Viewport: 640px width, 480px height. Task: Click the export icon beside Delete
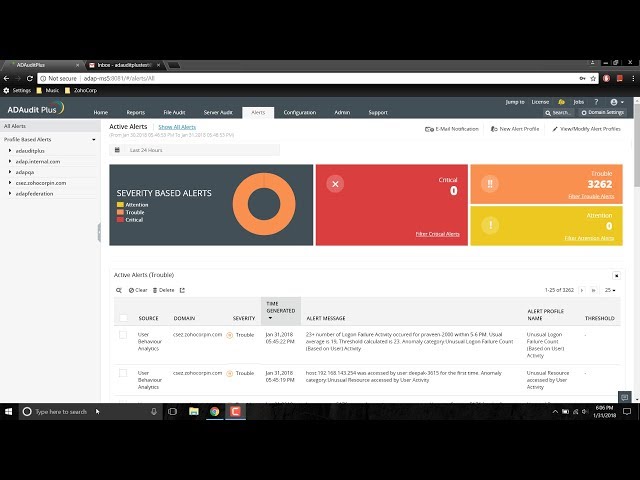tap(182, 290)
